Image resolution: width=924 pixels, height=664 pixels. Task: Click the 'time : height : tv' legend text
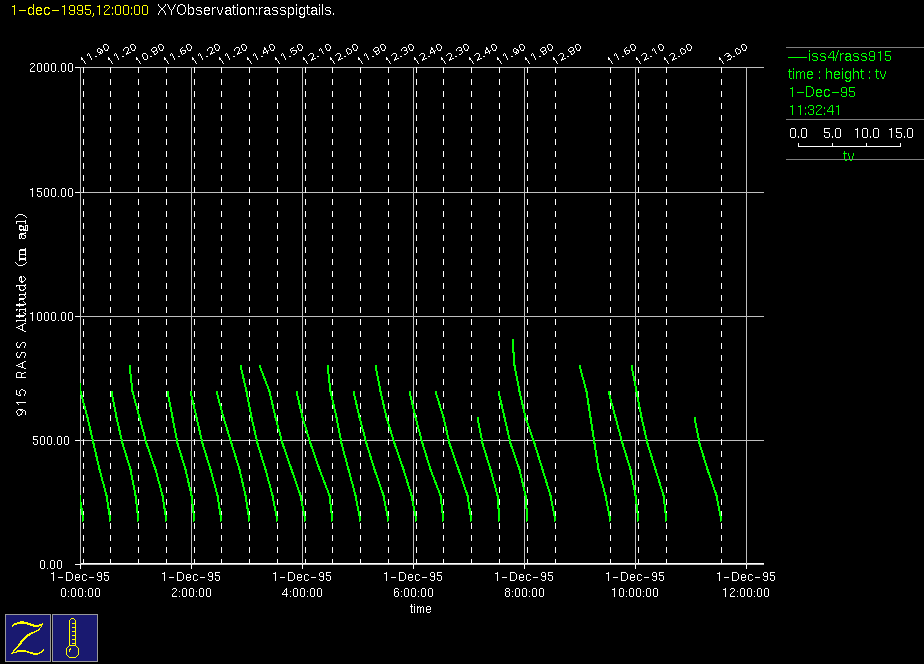(837, 74)
